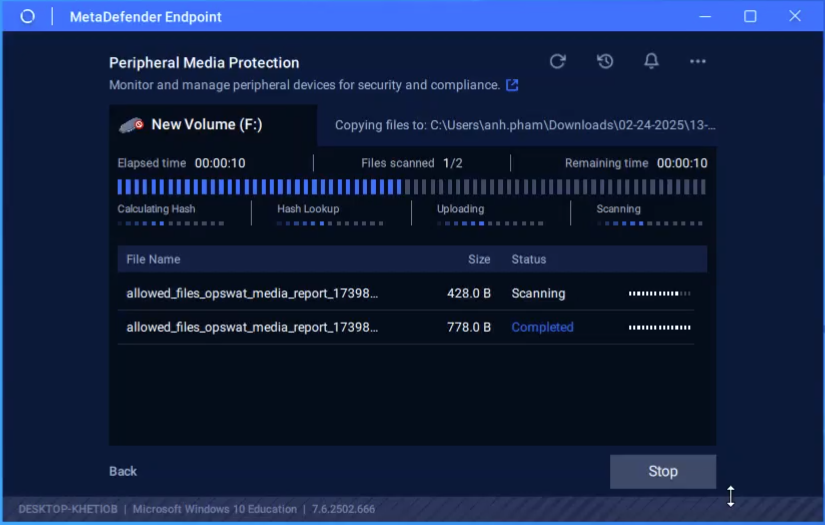
Task: Open external link icon beside description
Action: pos(512,85)
